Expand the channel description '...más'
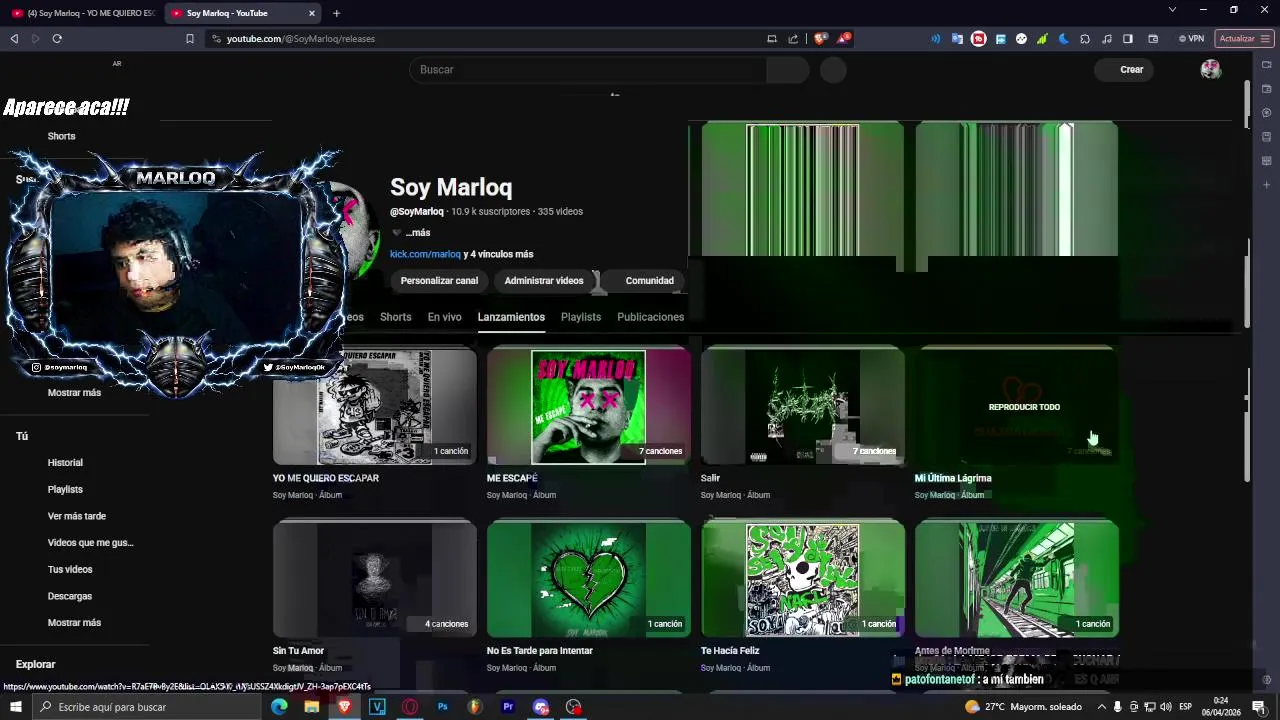Screen dimensions: 1280x720 click(x=418, y=233)
